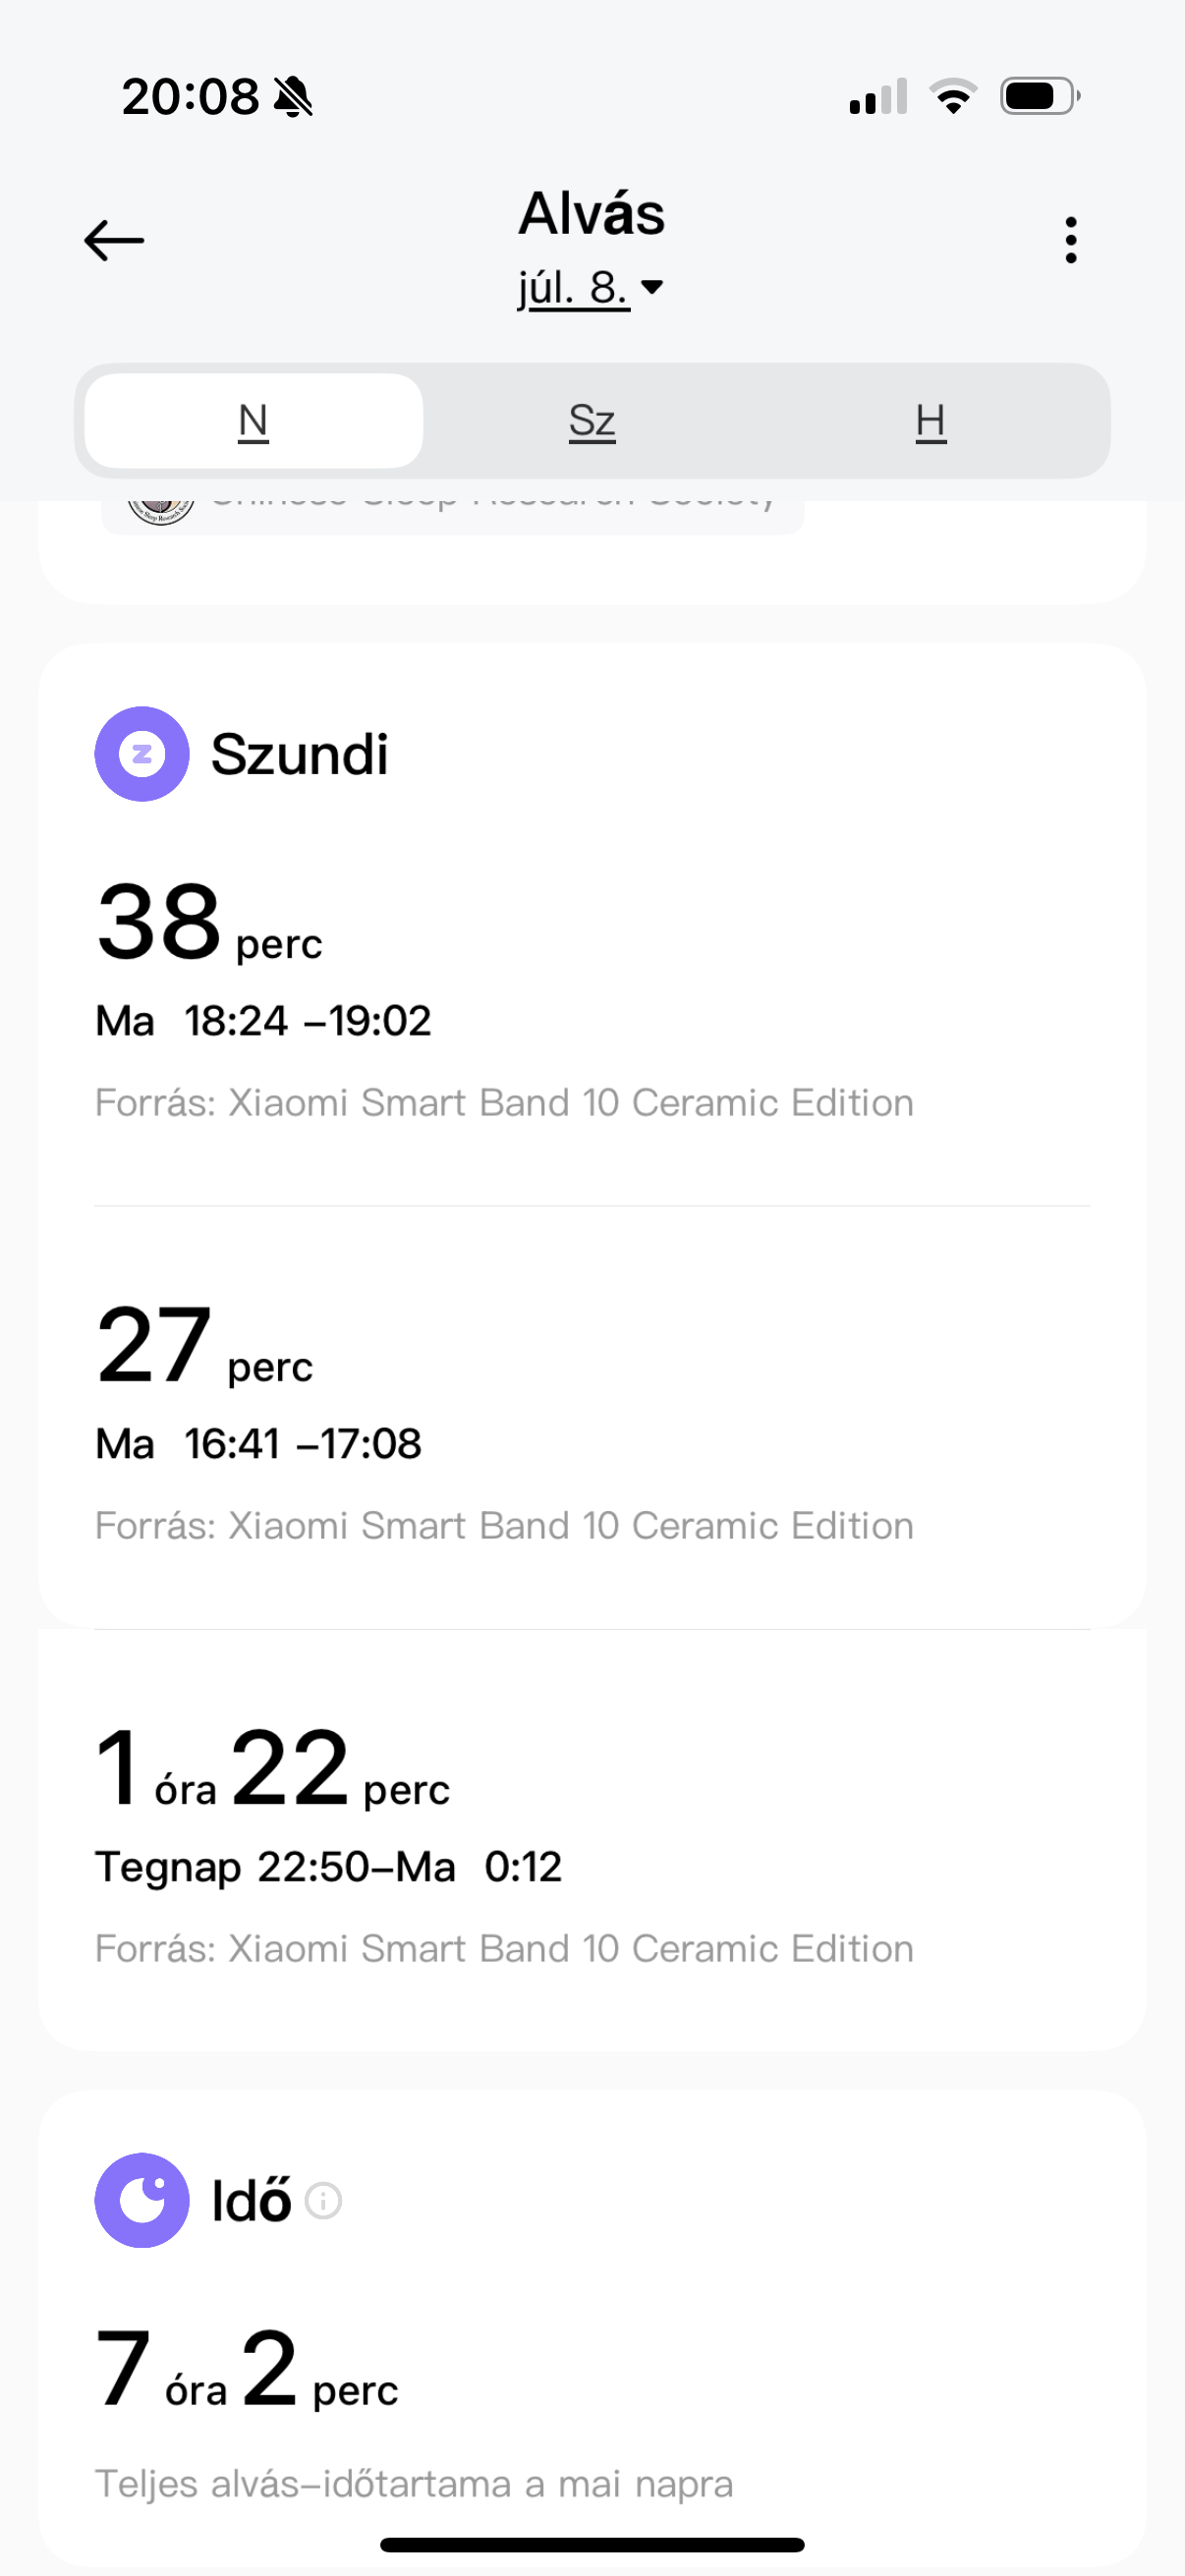Tap the Wi-Fi status icon
The width and height of the screenshot is (1185, 2576).
(x=953, y=96)
